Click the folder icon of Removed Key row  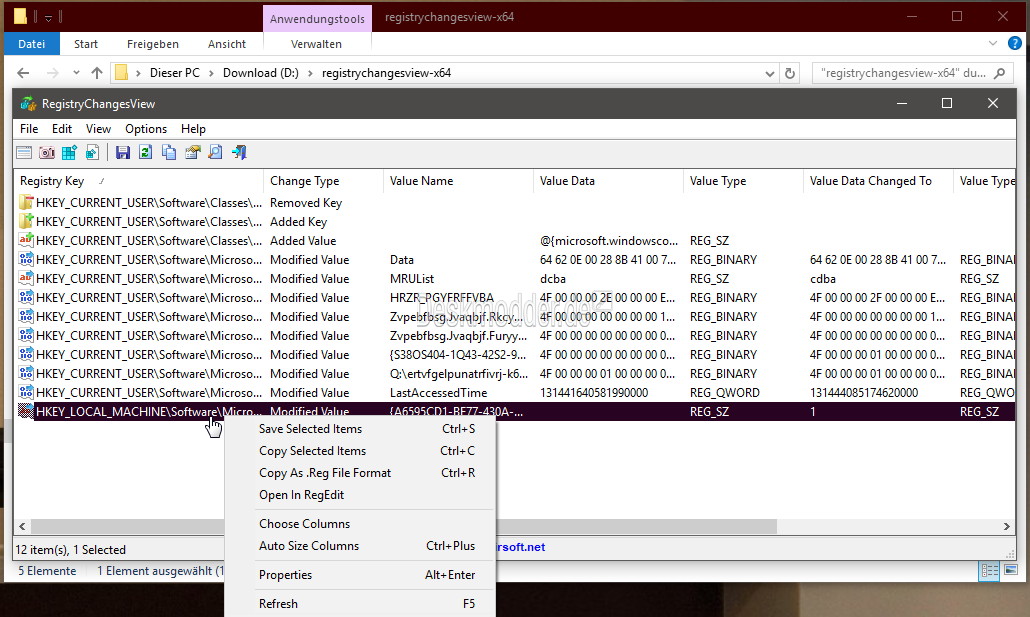coord(26,202)
